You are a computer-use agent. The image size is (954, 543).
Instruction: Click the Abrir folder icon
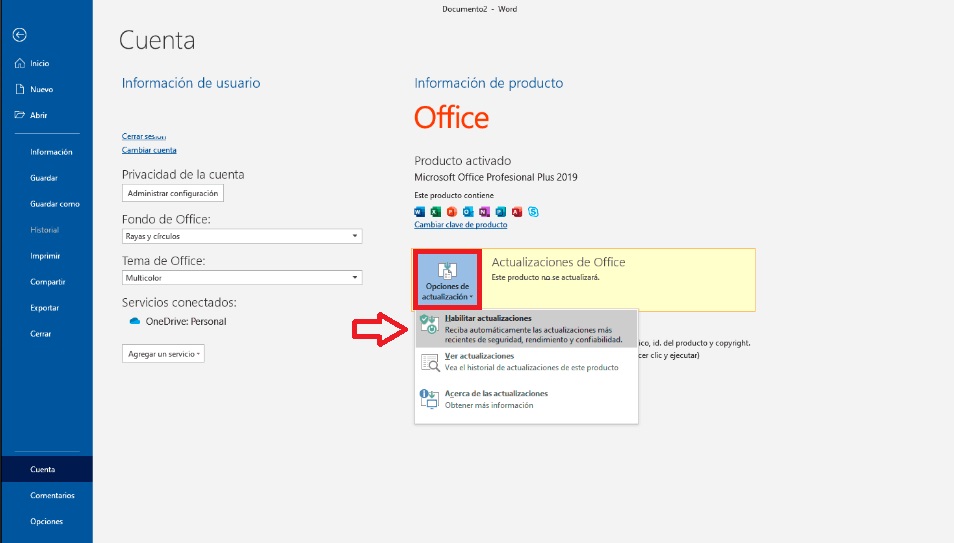[x=19, y=115]
